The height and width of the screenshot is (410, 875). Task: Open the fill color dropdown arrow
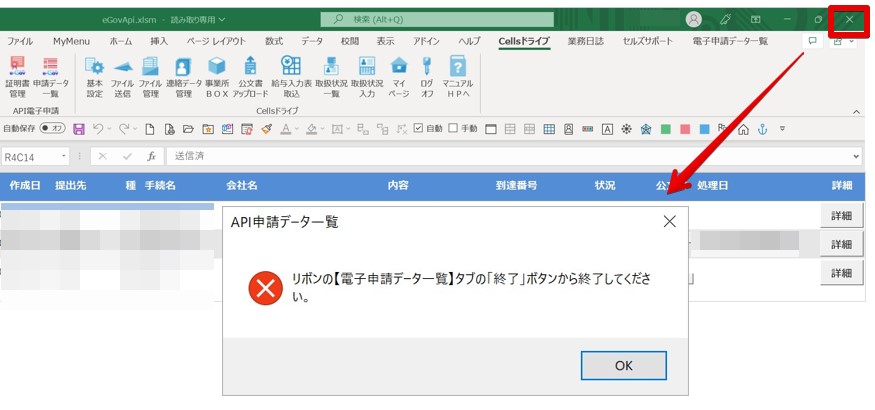point(323,129)
